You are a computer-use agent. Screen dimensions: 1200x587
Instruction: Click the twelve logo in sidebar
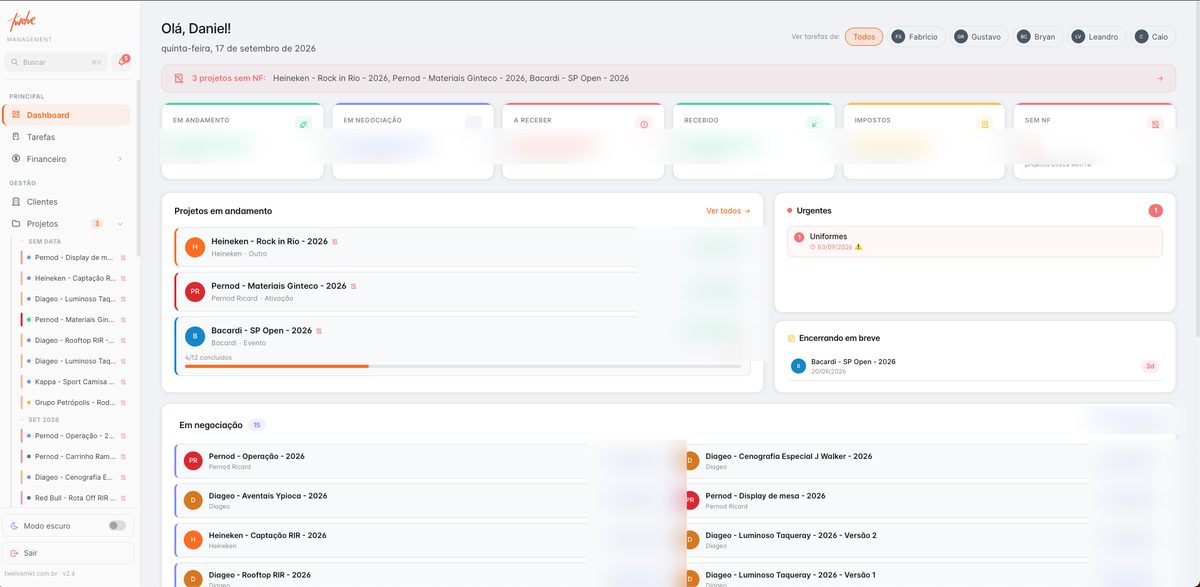click(22, 21)
